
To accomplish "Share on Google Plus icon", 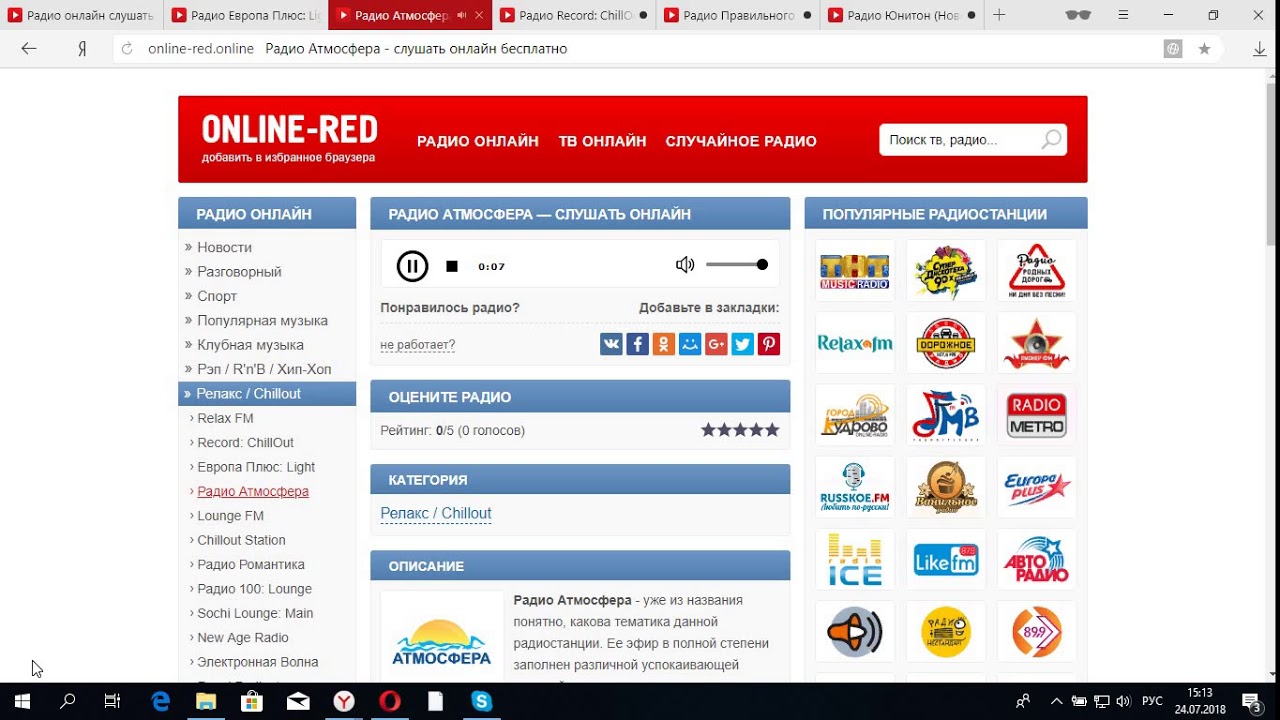I will 716,344.
